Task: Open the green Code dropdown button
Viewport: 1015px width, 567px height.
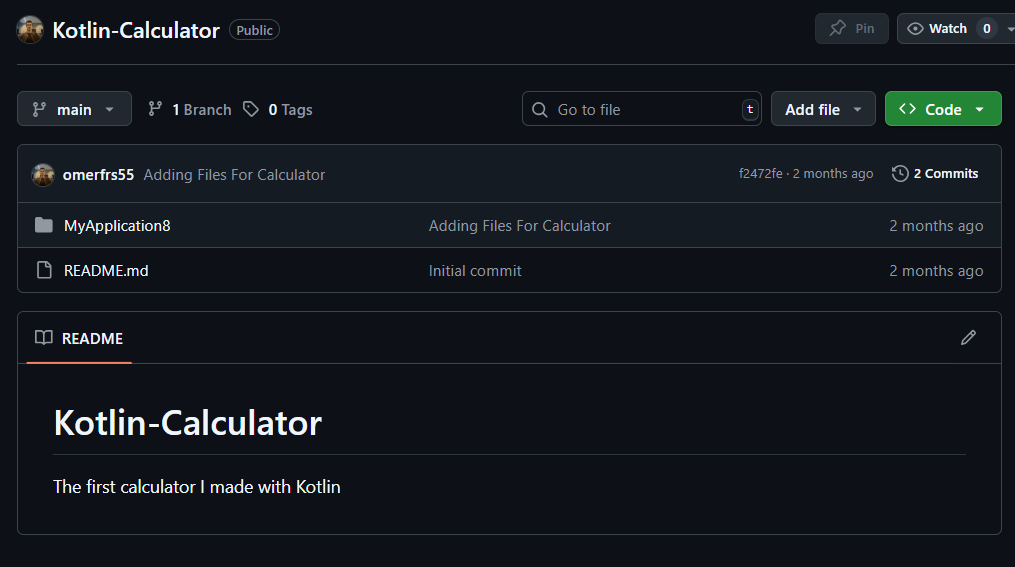Action: [943, 109]
